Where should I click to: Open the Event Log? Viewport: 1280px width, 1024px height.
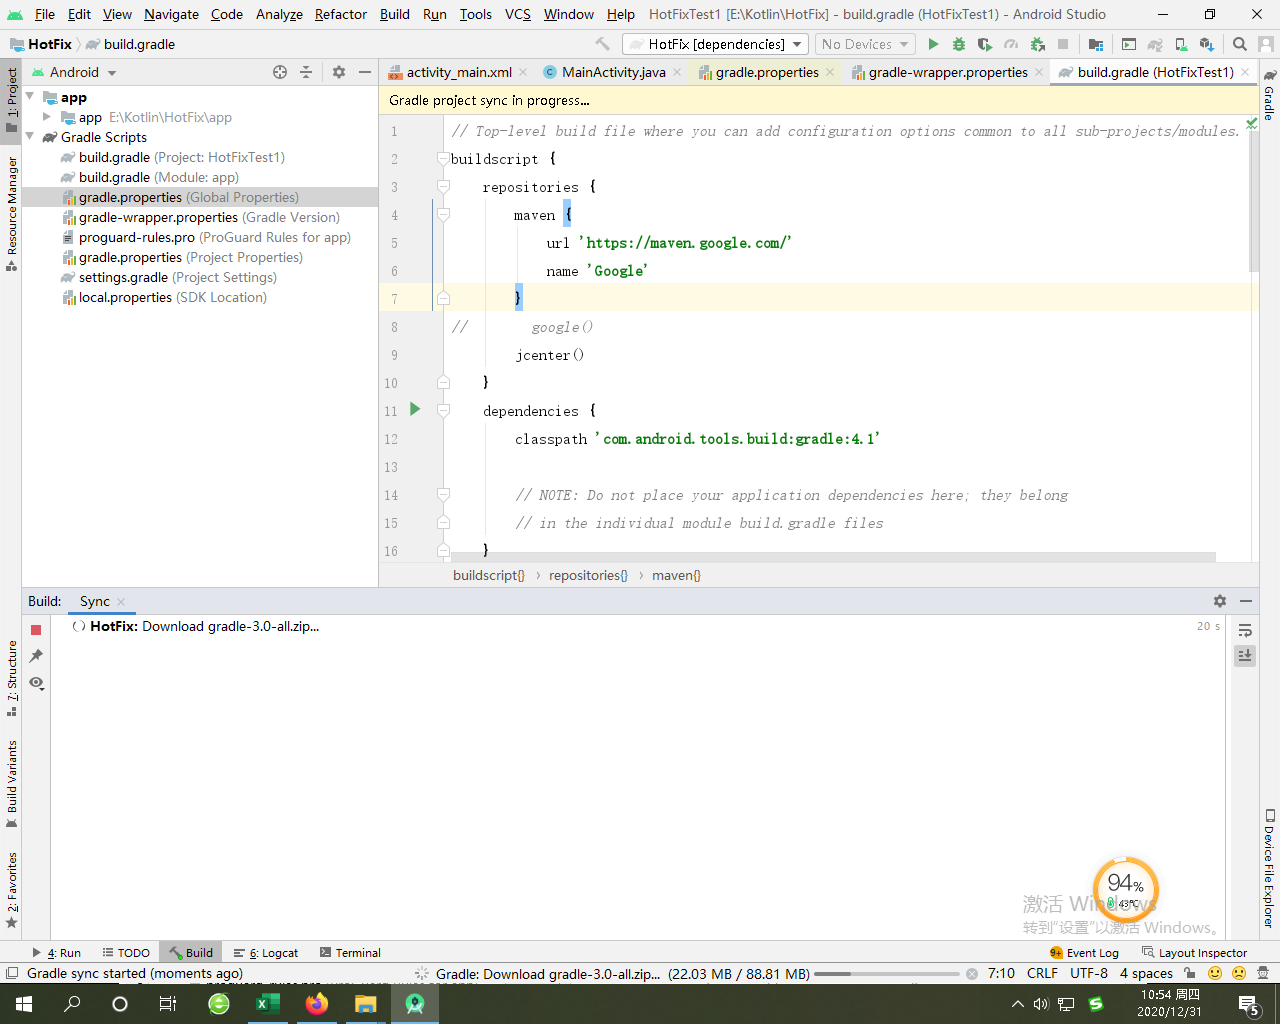coord(1084,953)
